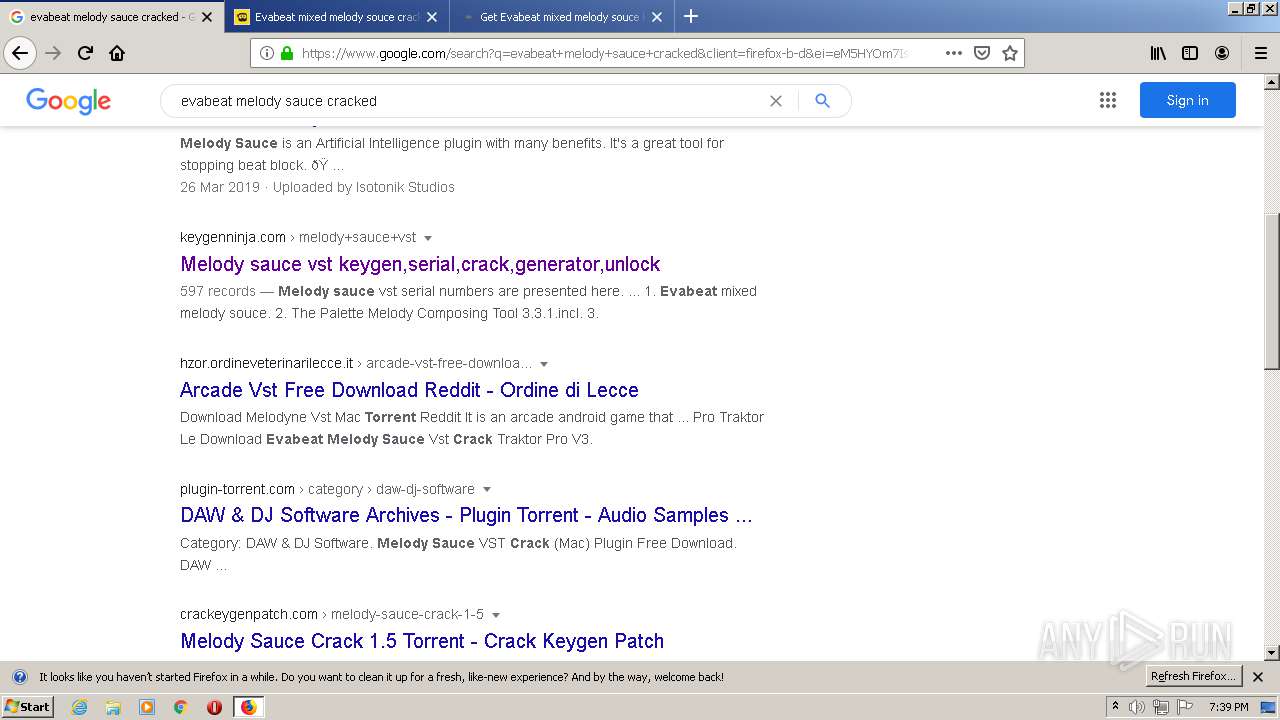The image size is (1280, 720).
Task: Open Melody Sauce Crack 1.5 Torrent result
Action: click(x=422, y=641)
